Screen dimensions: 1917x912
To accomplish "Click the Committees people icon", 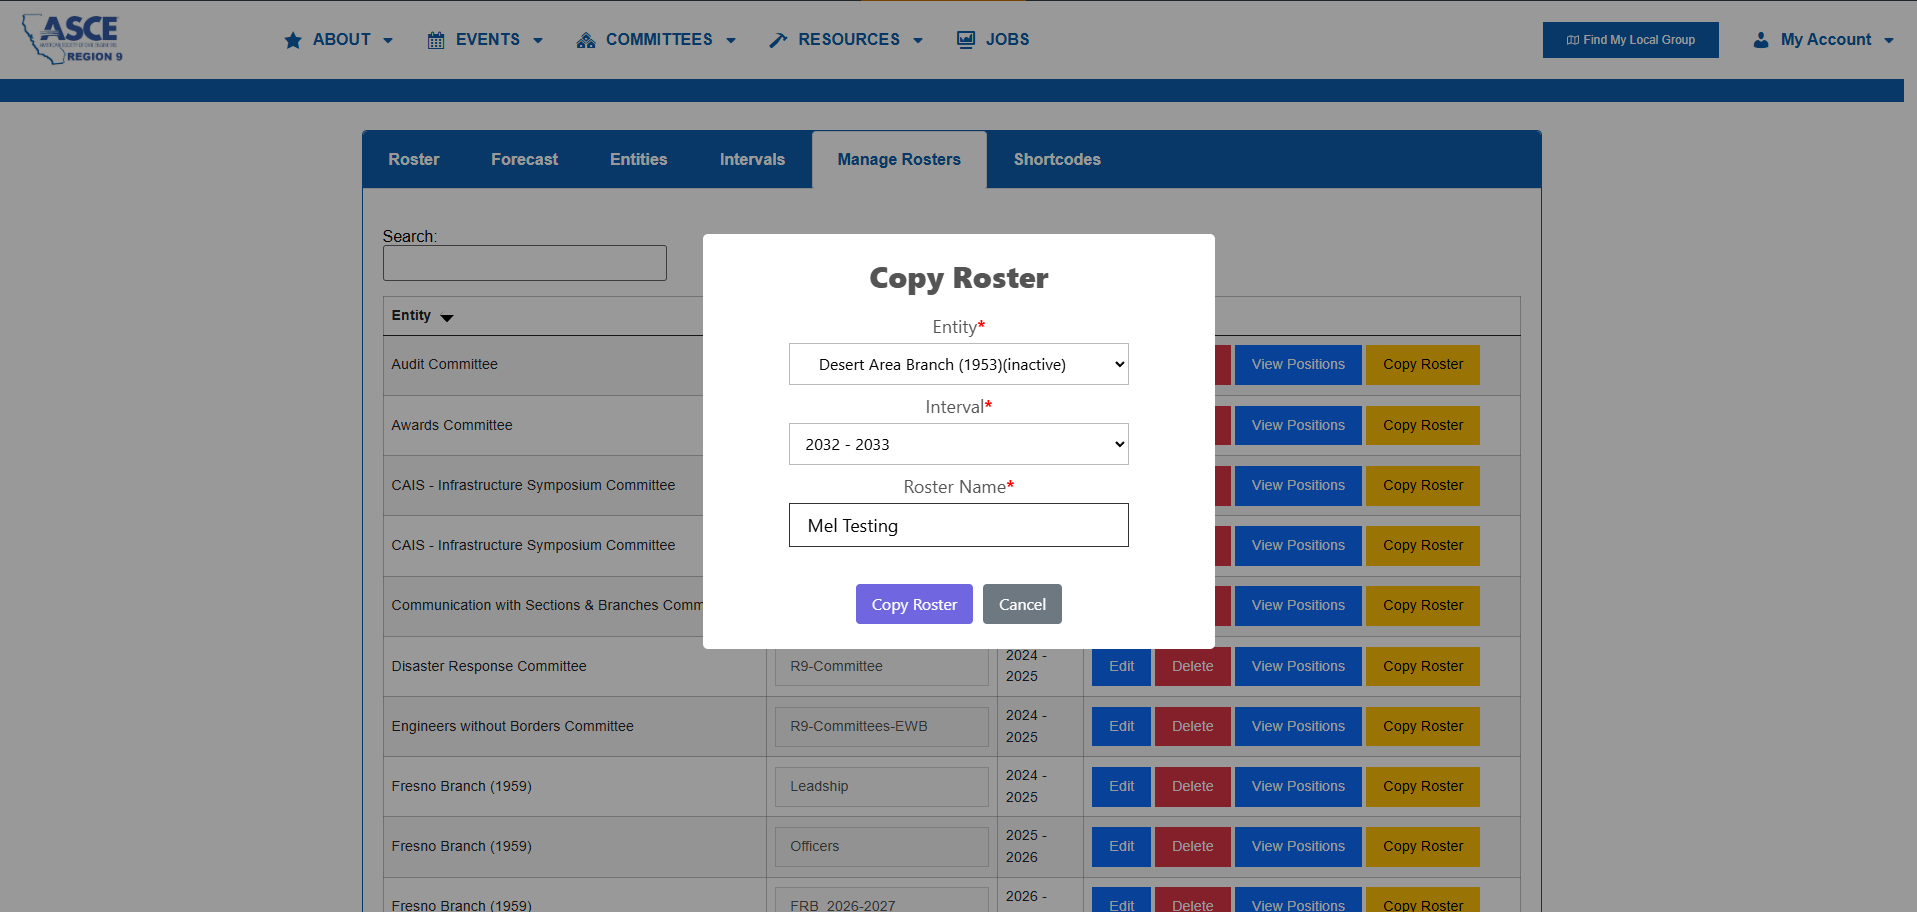I will [x=586, y=40].
